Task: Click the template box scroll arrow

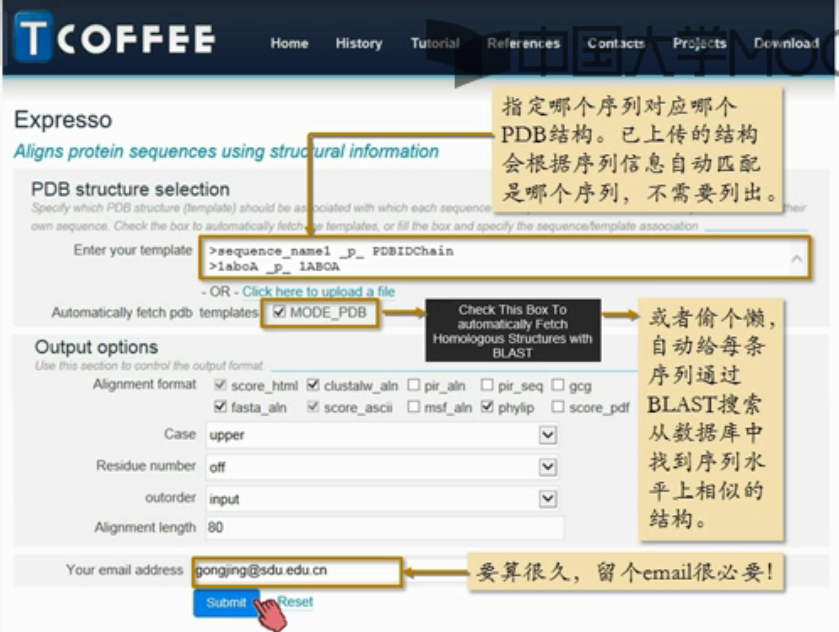Action: coord(797,258)
